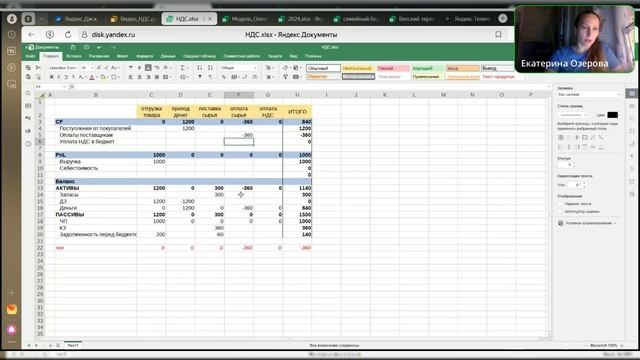Click the AutoSum sigma icon
640x360 pixels.
(x=183, y=68)
